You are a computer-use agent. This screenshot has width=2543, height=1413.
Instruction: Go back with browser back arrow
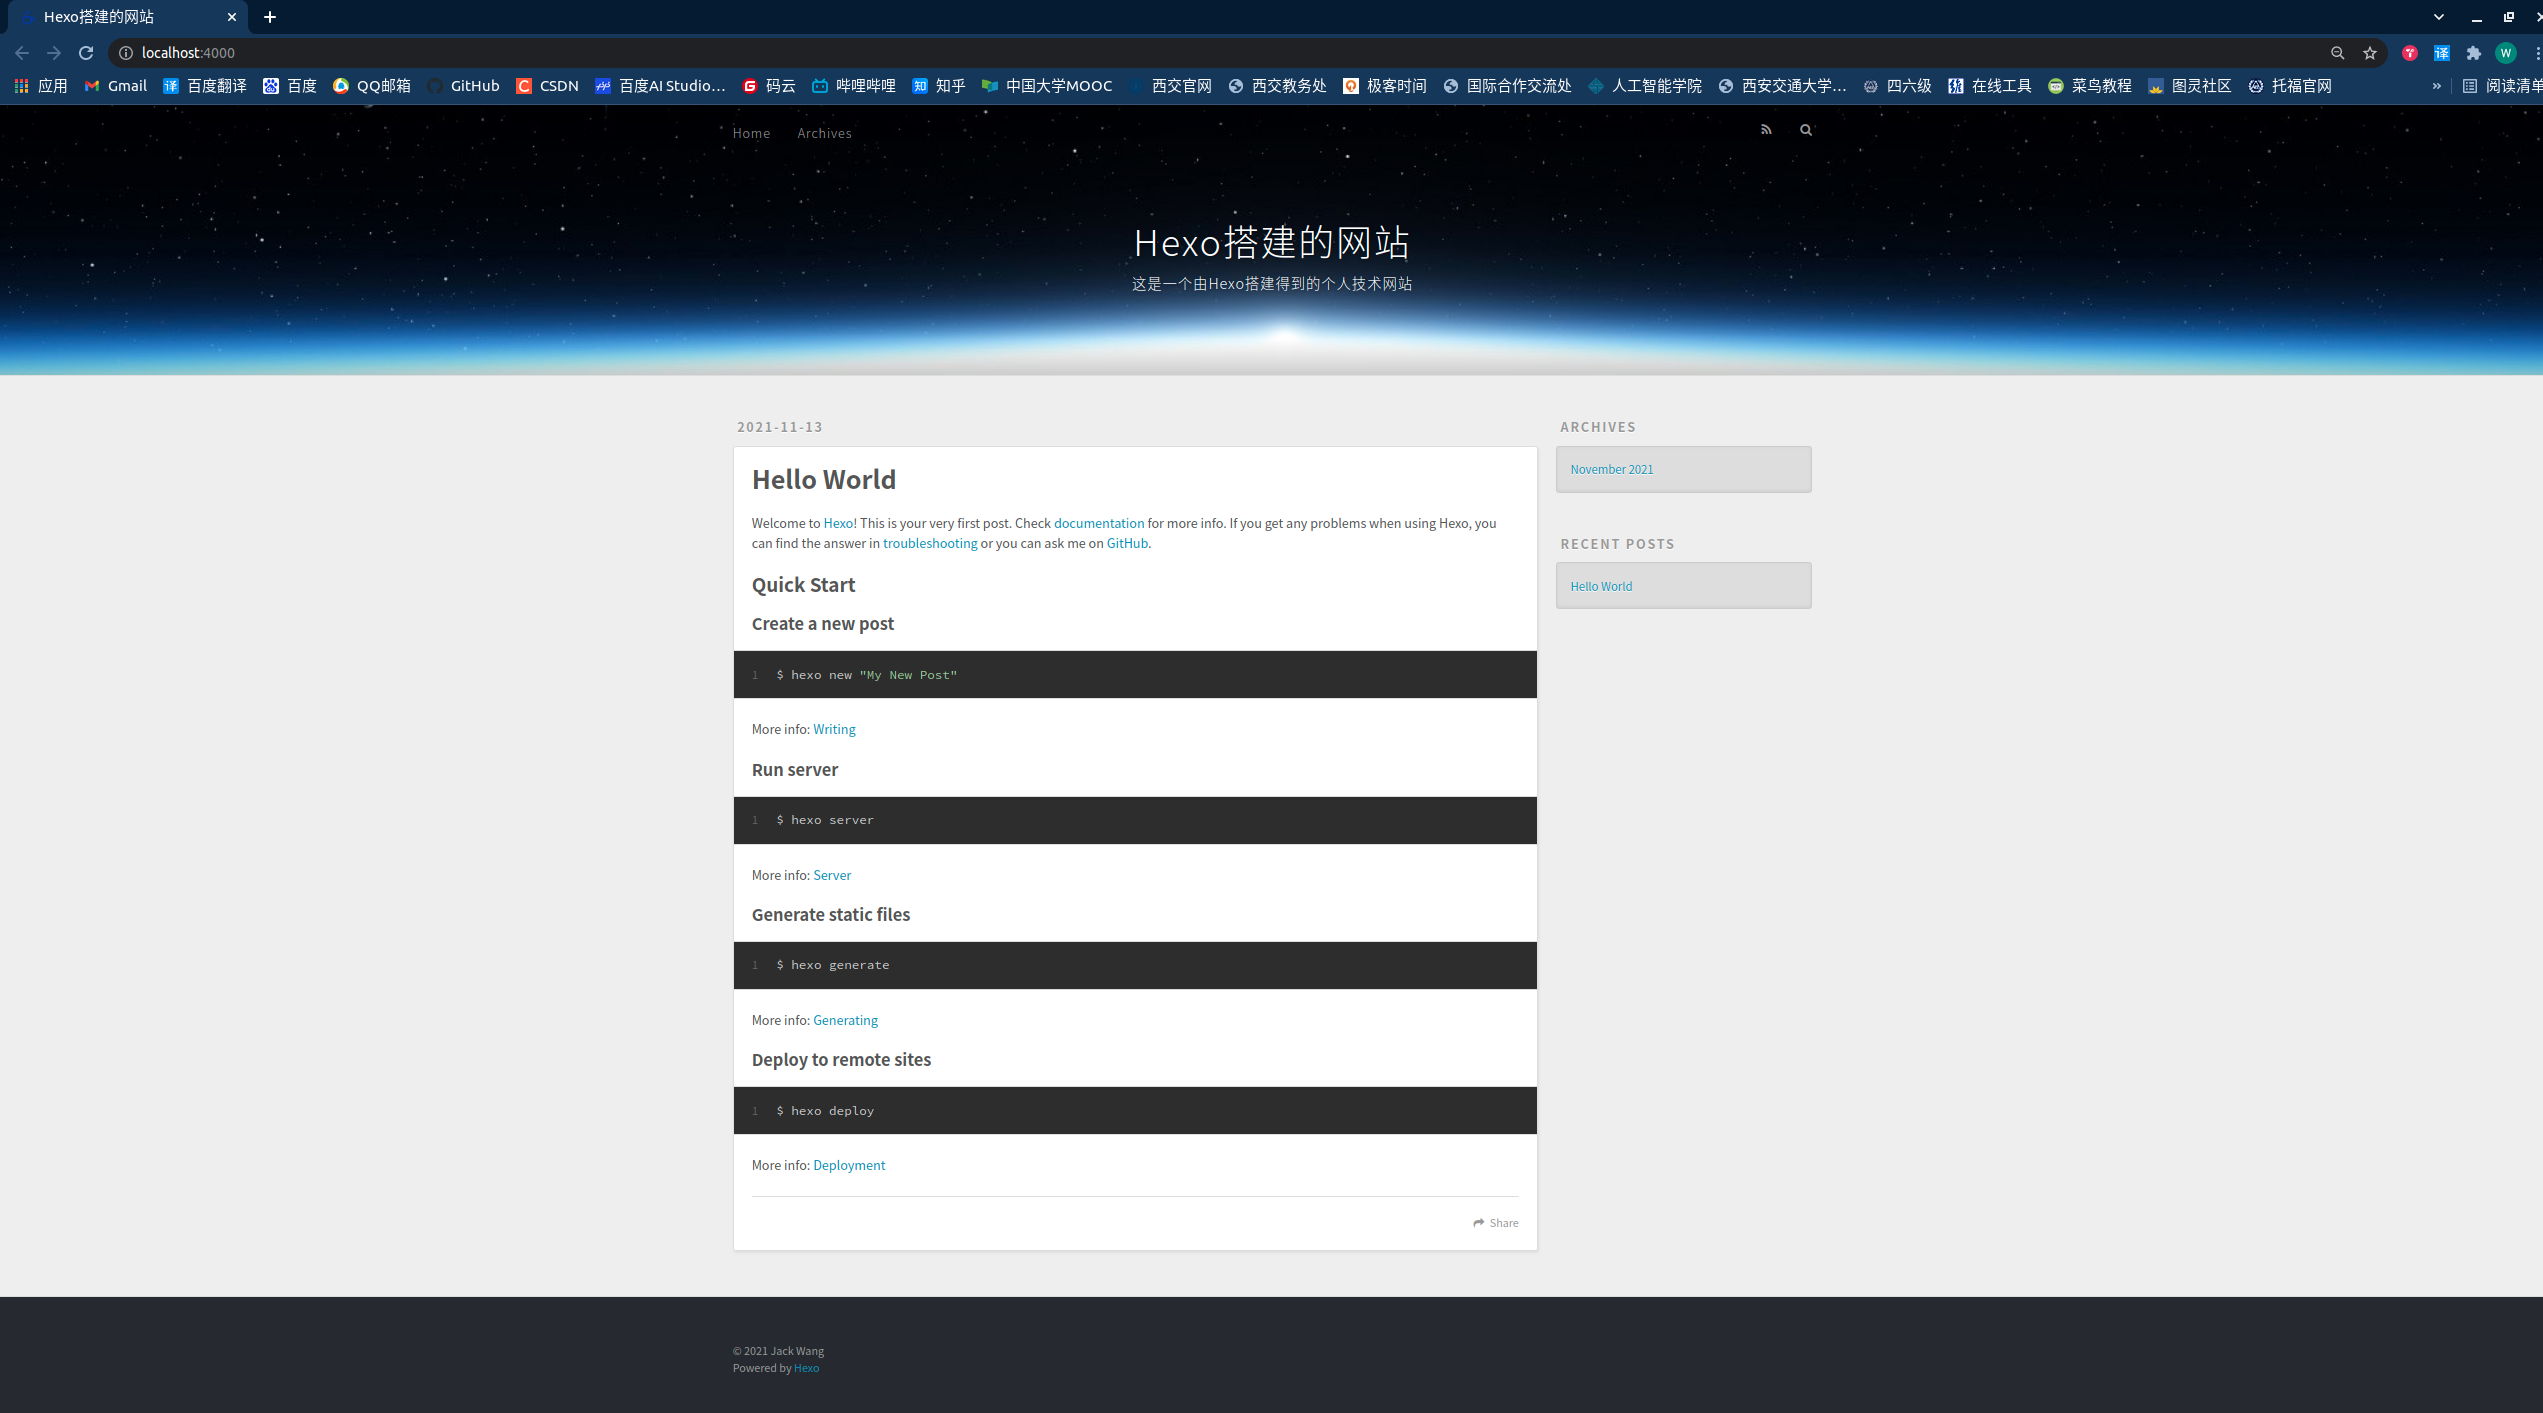(22, 53)
